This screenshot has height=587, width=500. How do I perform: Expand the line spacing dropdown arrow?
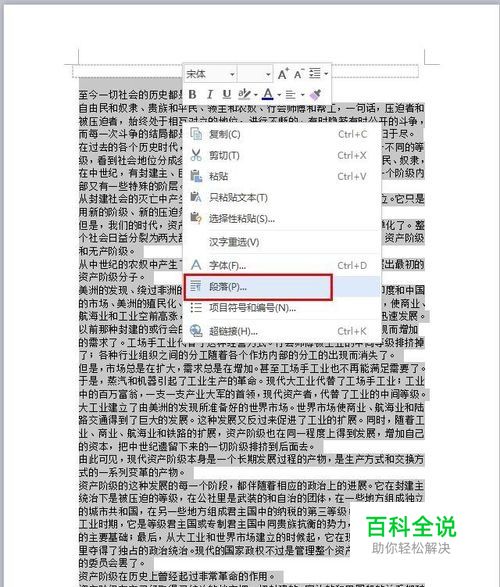(326, 74)
